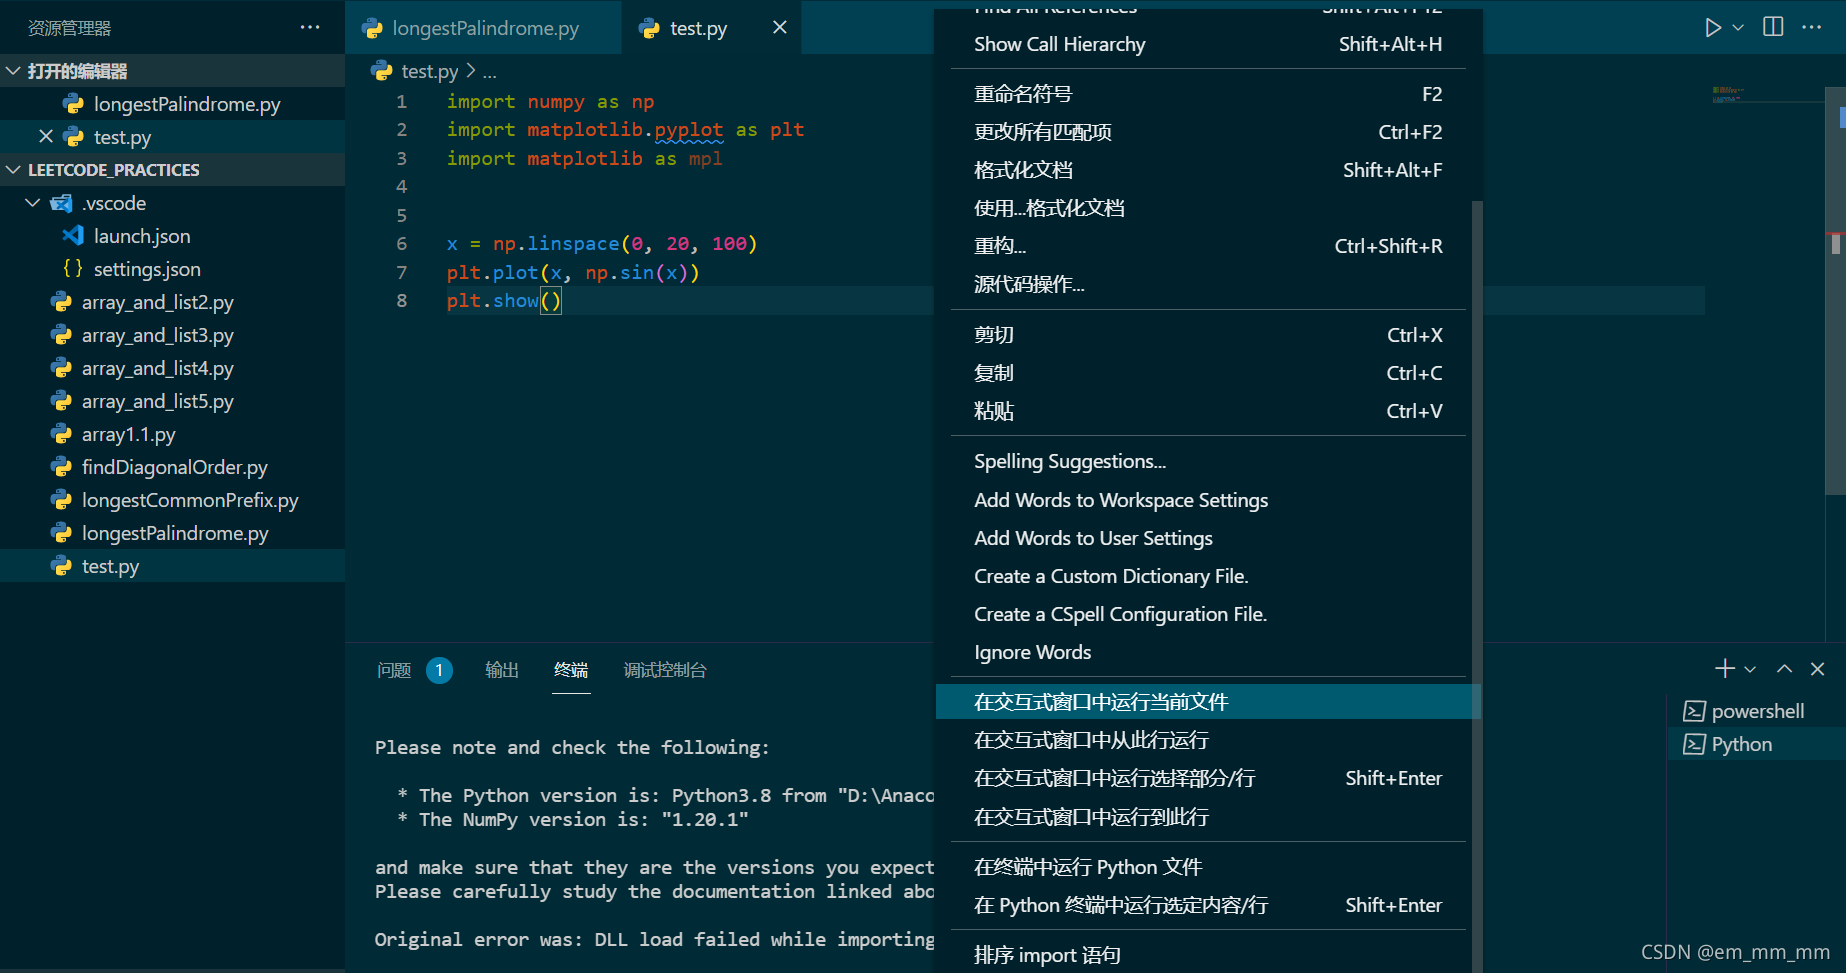This screenshot has height=973, width=1846.
Task: Run Python file with the play icon
Action: click(1713, 27)
